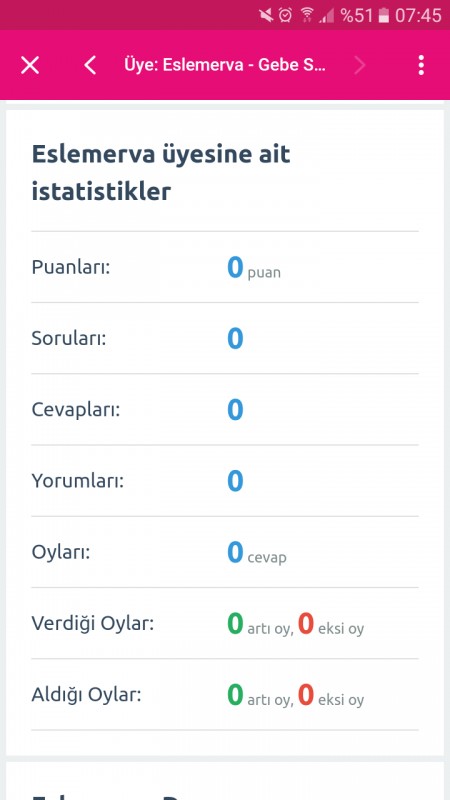Tap the Oyları 0 cevap value
Image resolution: width=450 pixels, height=800 pixels.
pos(257,553)
